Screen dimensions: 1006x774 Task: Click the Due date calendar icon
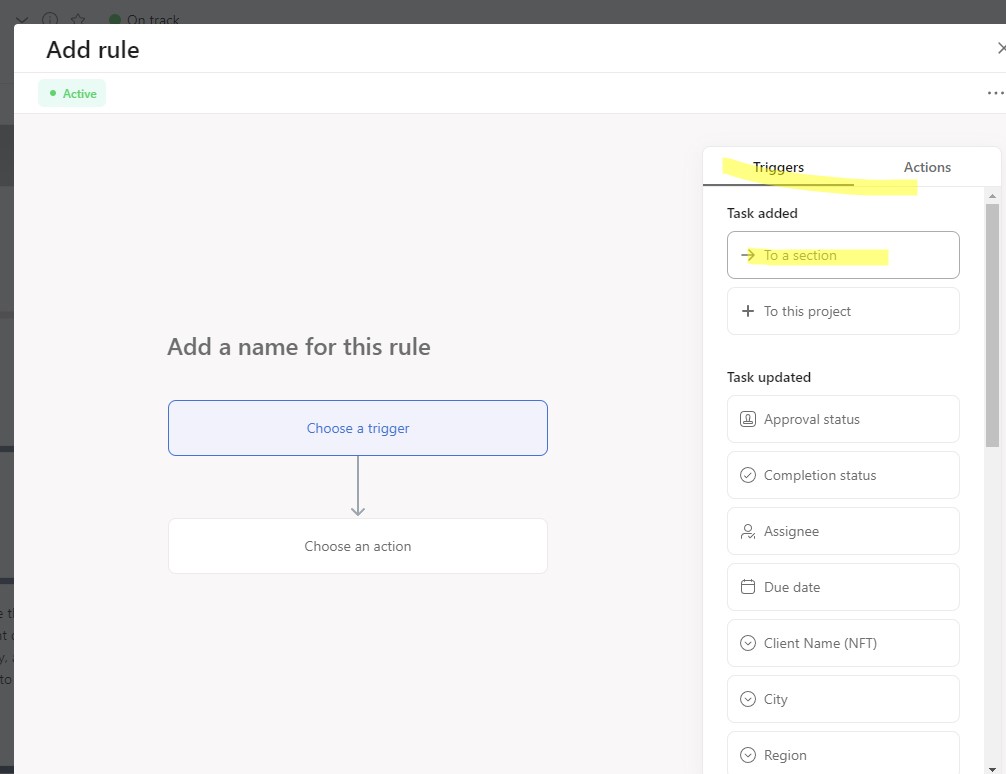coord(747,587)
